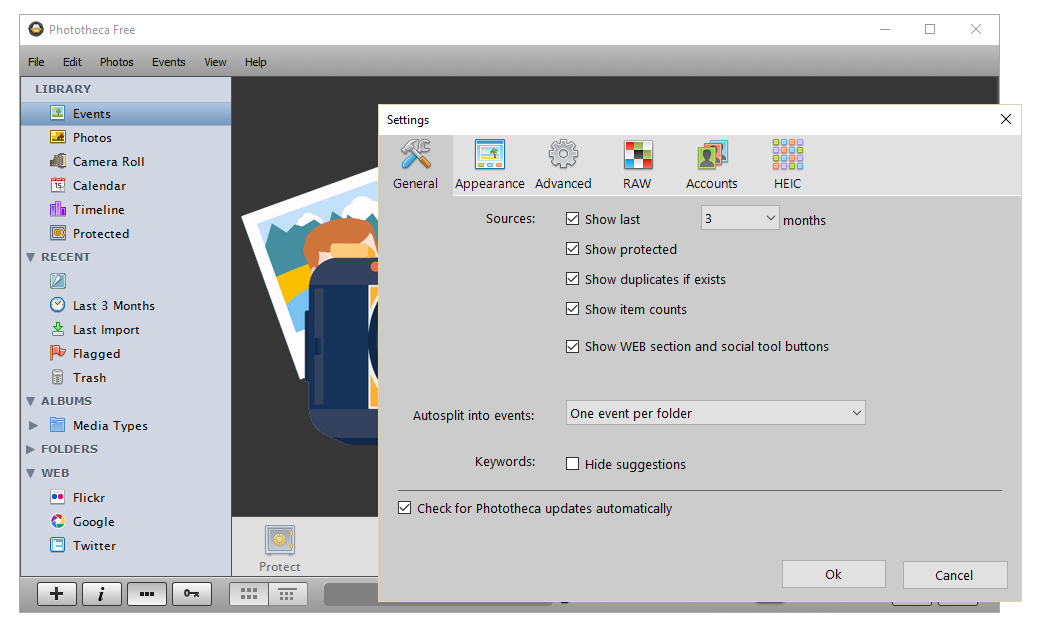Switch to large grid view
Image resolution: width=1047 pixels, height=625 pixels.
click(249, 594)
